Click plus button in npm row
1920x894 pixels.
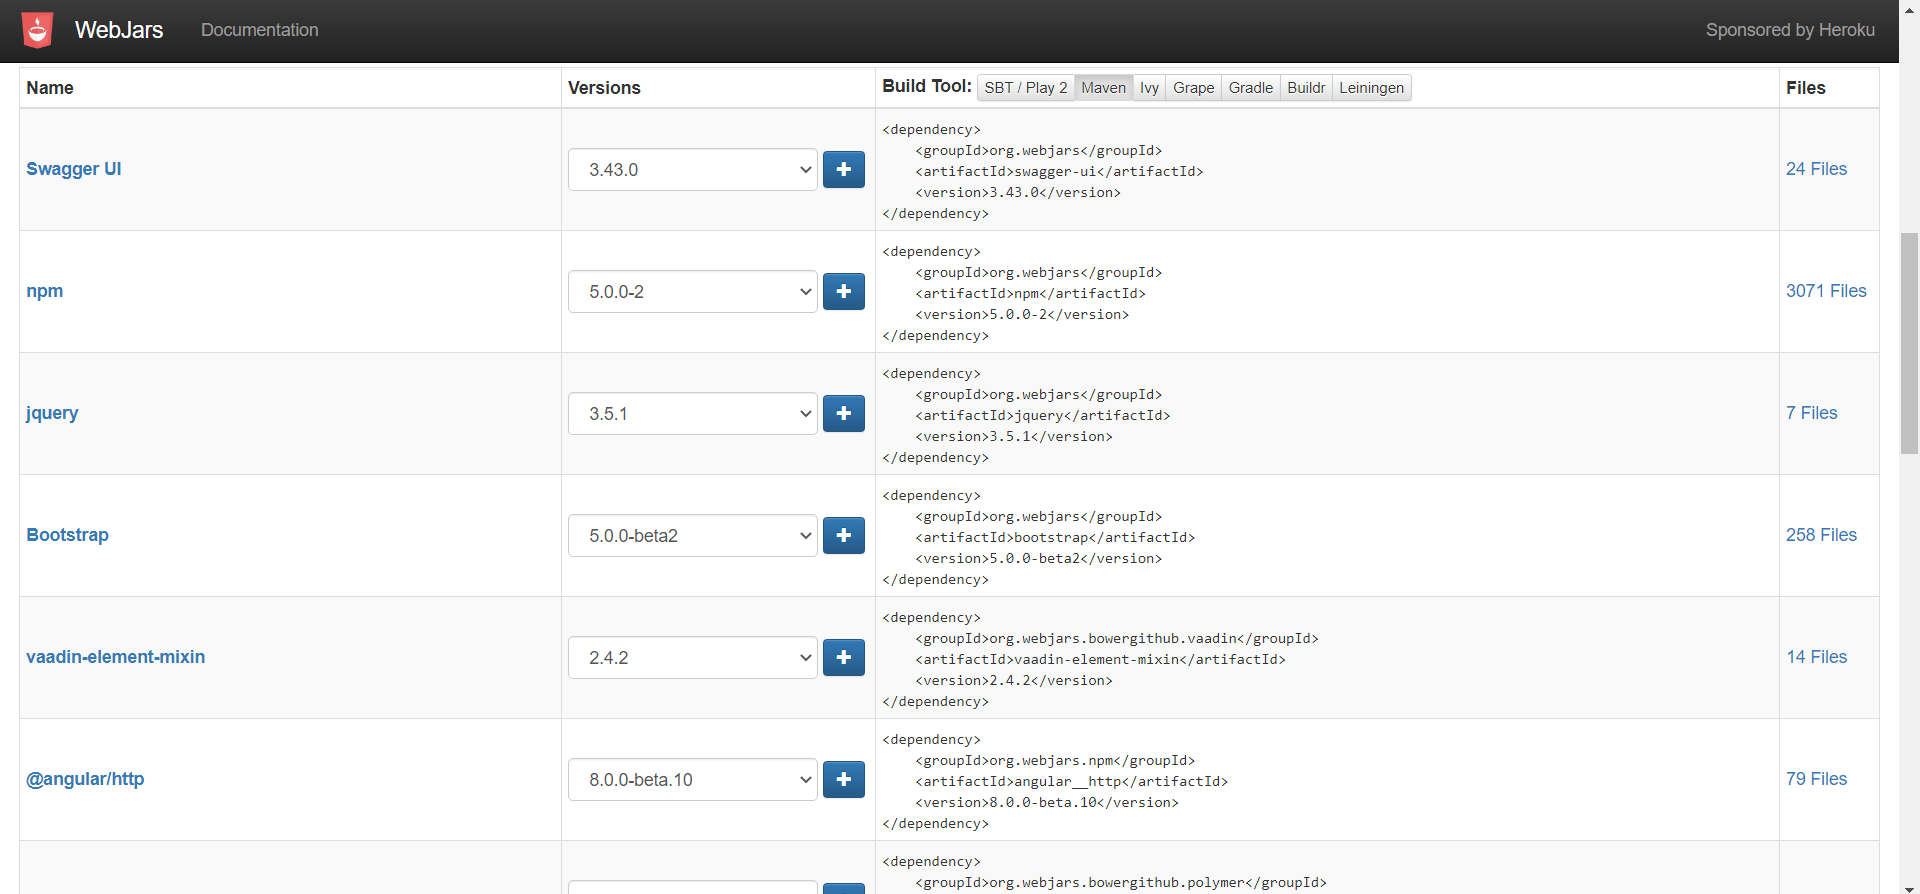click(x=844, y=292)
